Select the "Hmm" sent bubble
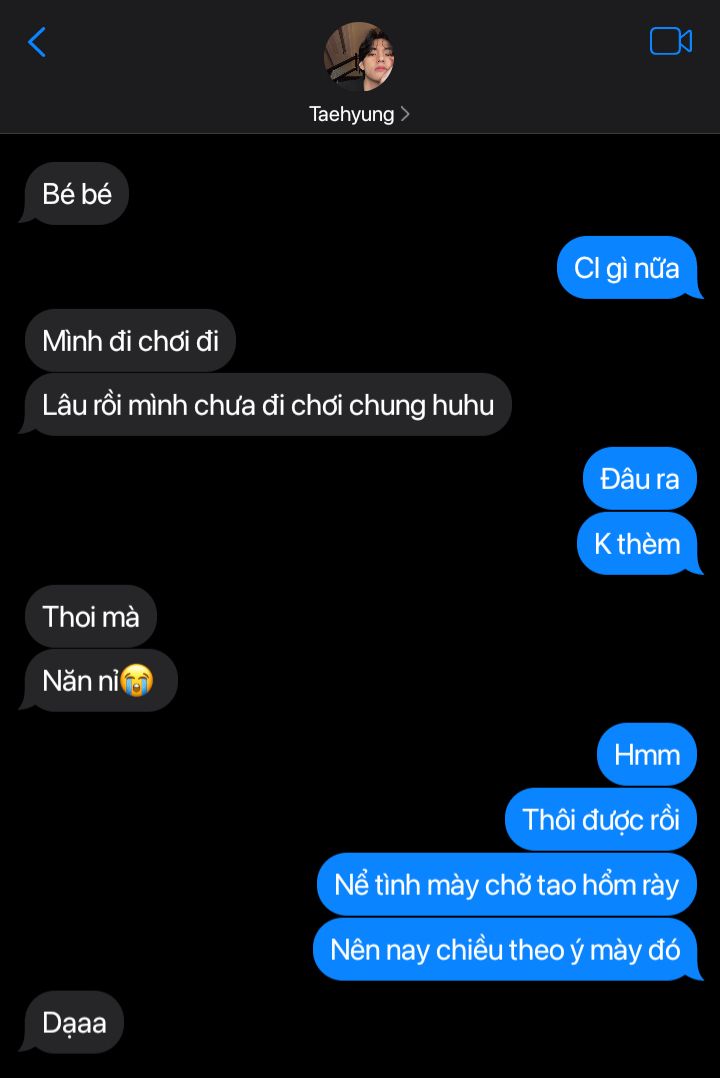Image resolution: width=720 pixels, height=1078 pixels. click(x=646, y=754)
